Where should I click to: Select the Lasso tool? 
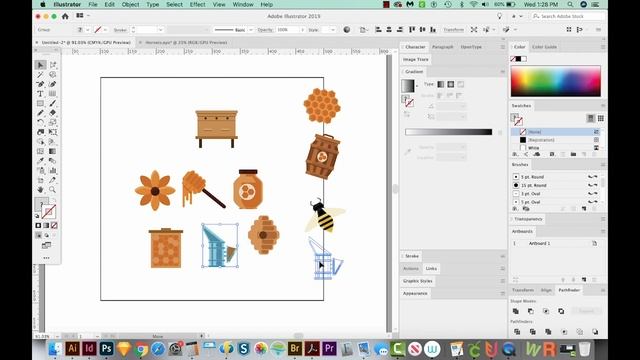click(x=53, y=75)
